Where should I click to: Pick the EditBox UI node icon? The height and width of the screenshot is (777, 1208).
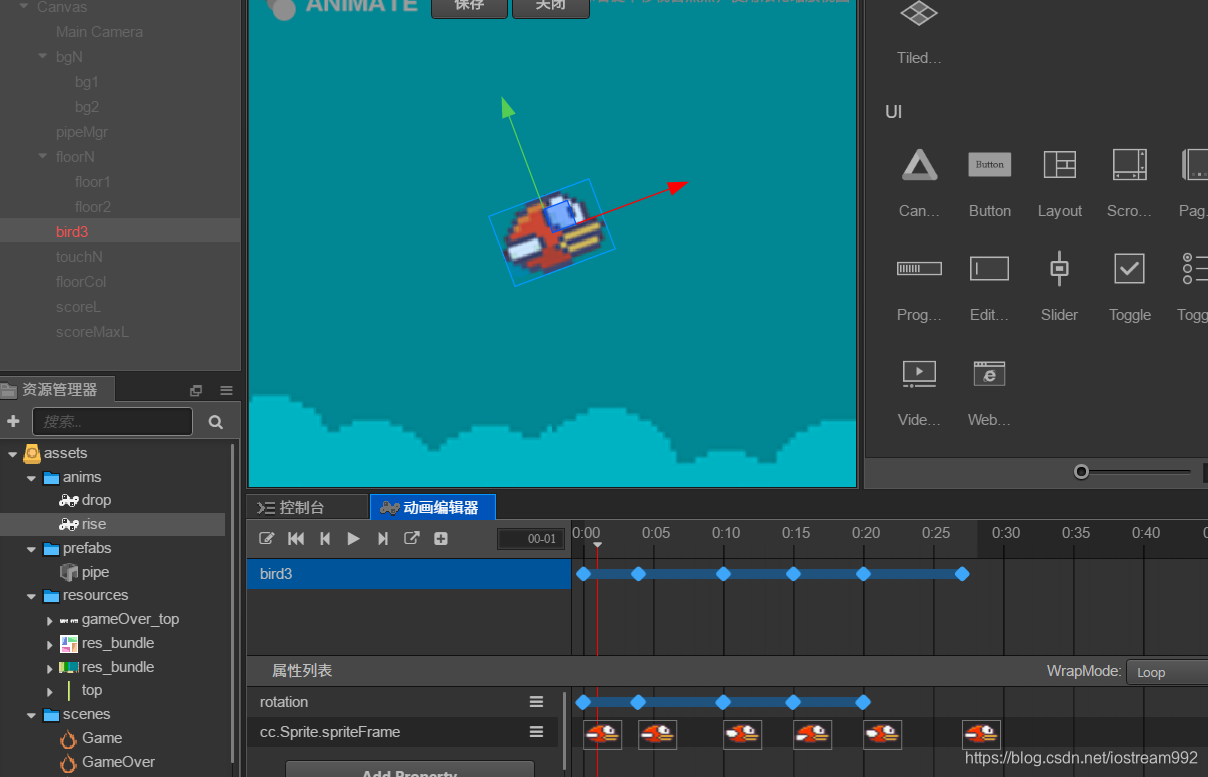pos(990,268)
